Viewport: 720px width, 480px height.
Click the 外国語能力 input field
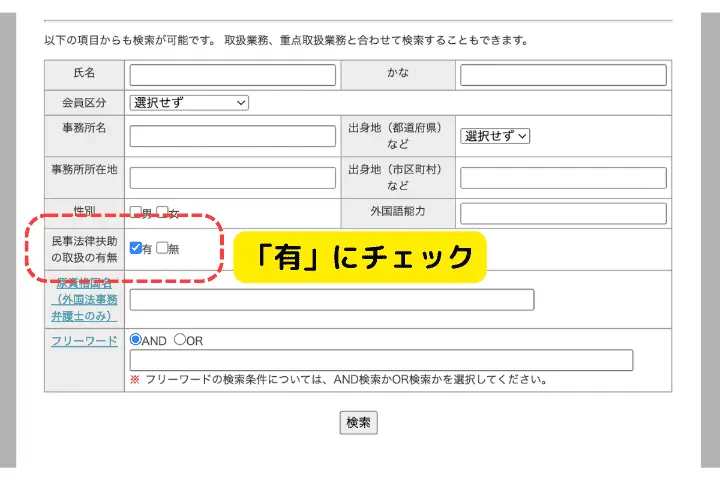563,213
